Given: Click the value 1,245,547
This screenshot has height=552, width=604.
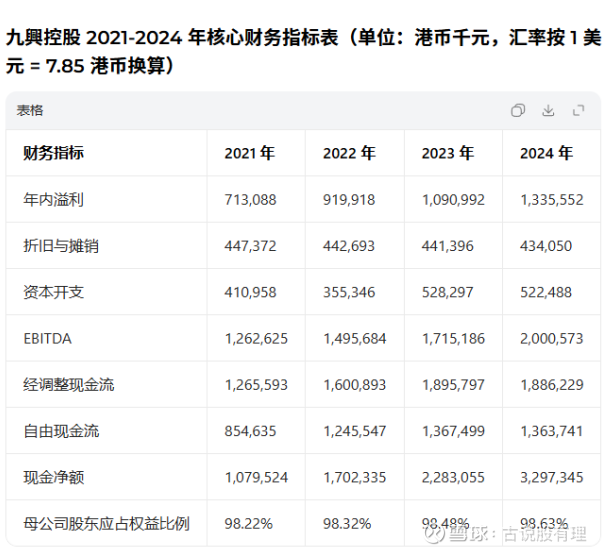Looking at the screenshot, I should tap(355, 431).
